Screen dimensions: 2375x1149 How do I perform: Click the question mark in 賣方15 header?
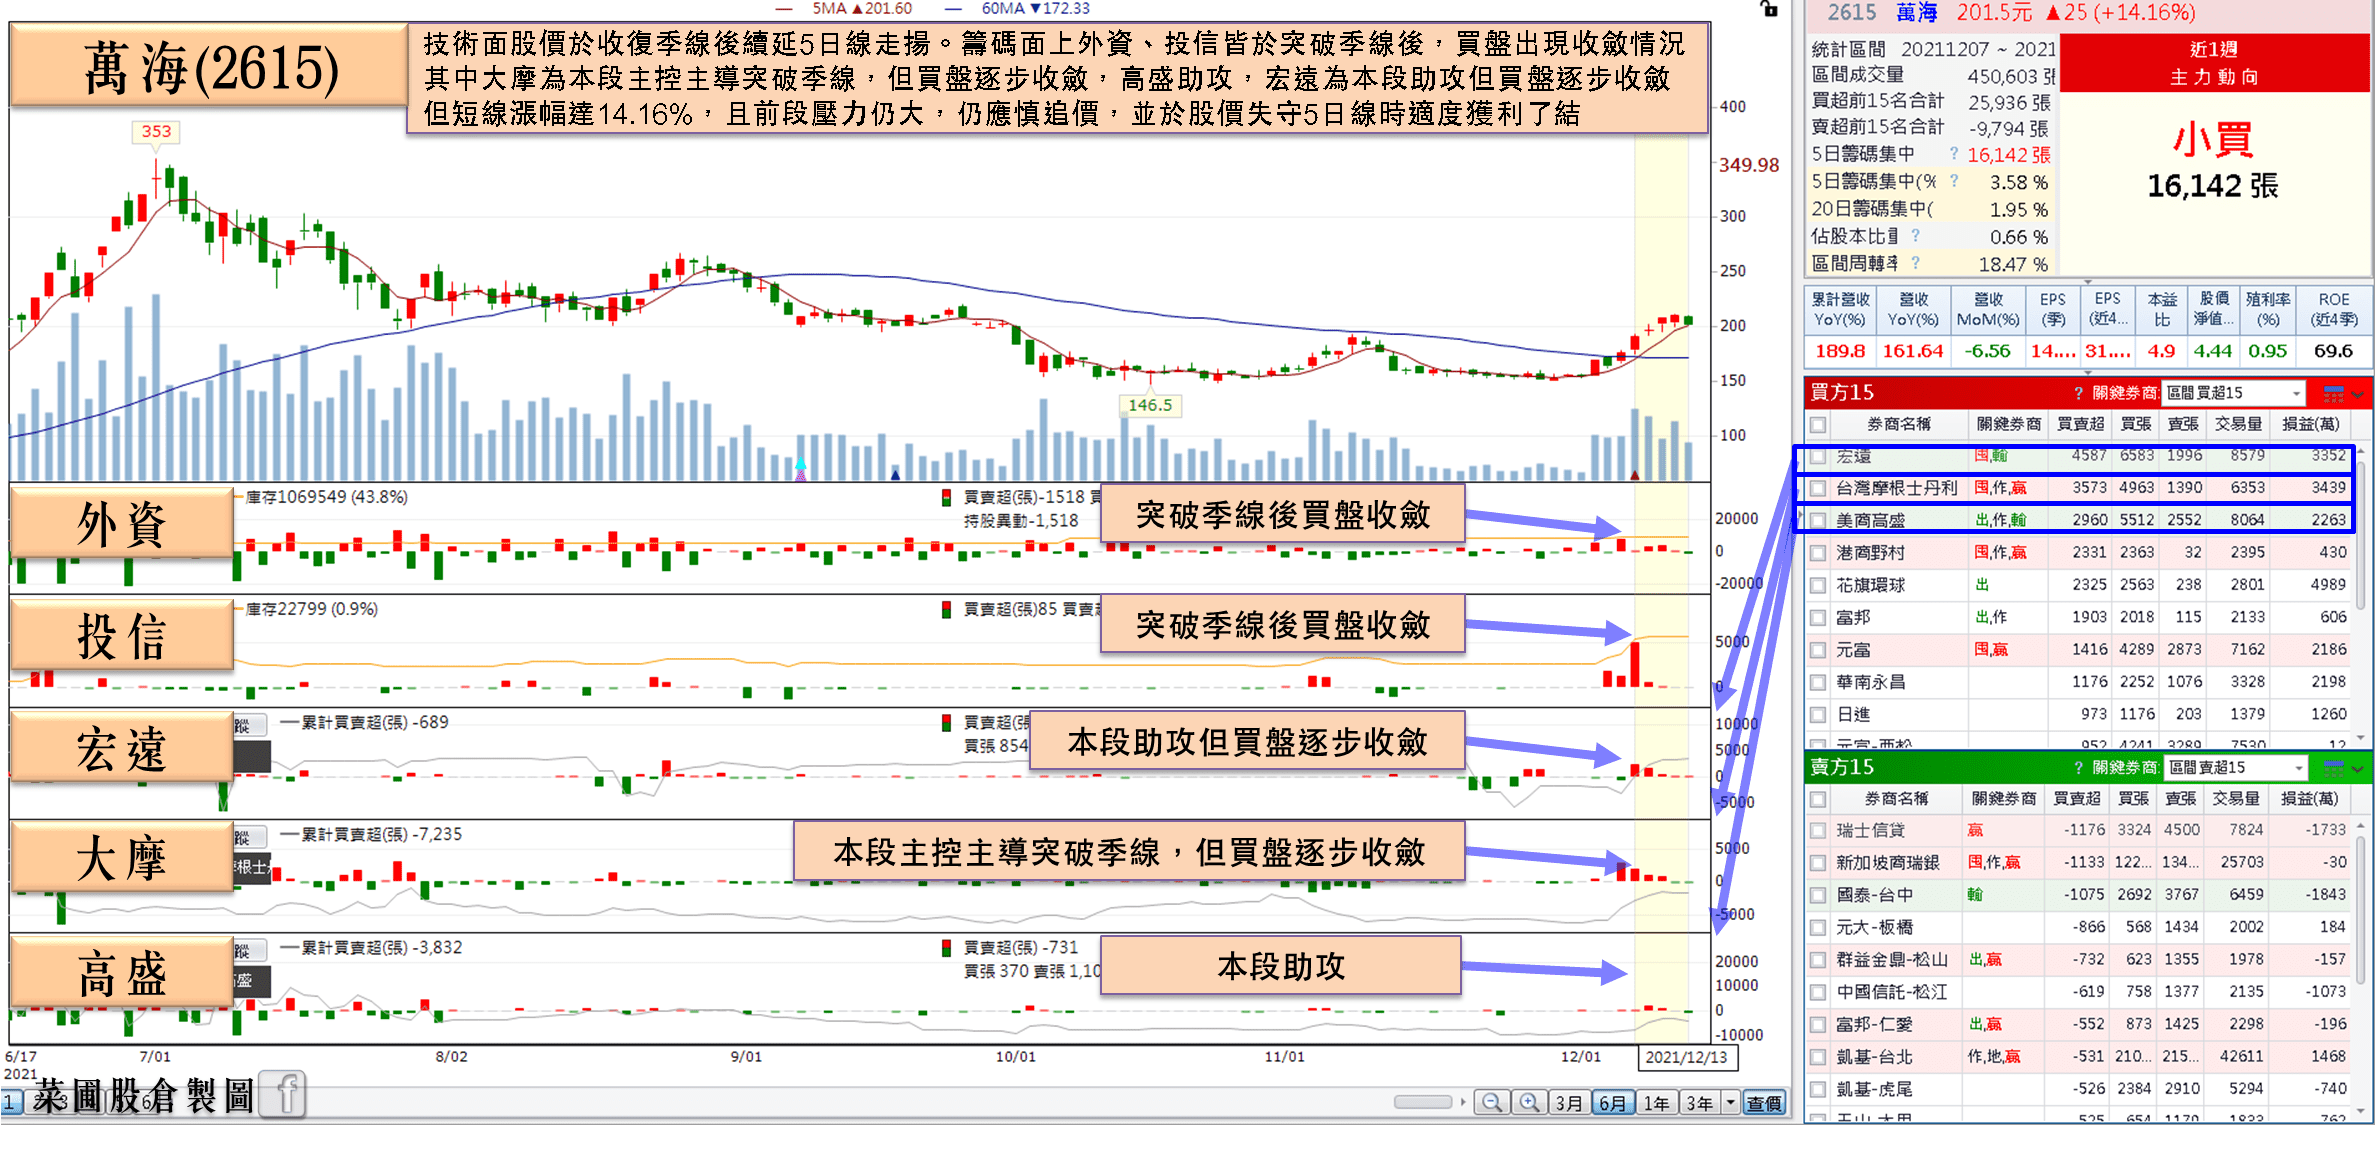(2077, 767)
